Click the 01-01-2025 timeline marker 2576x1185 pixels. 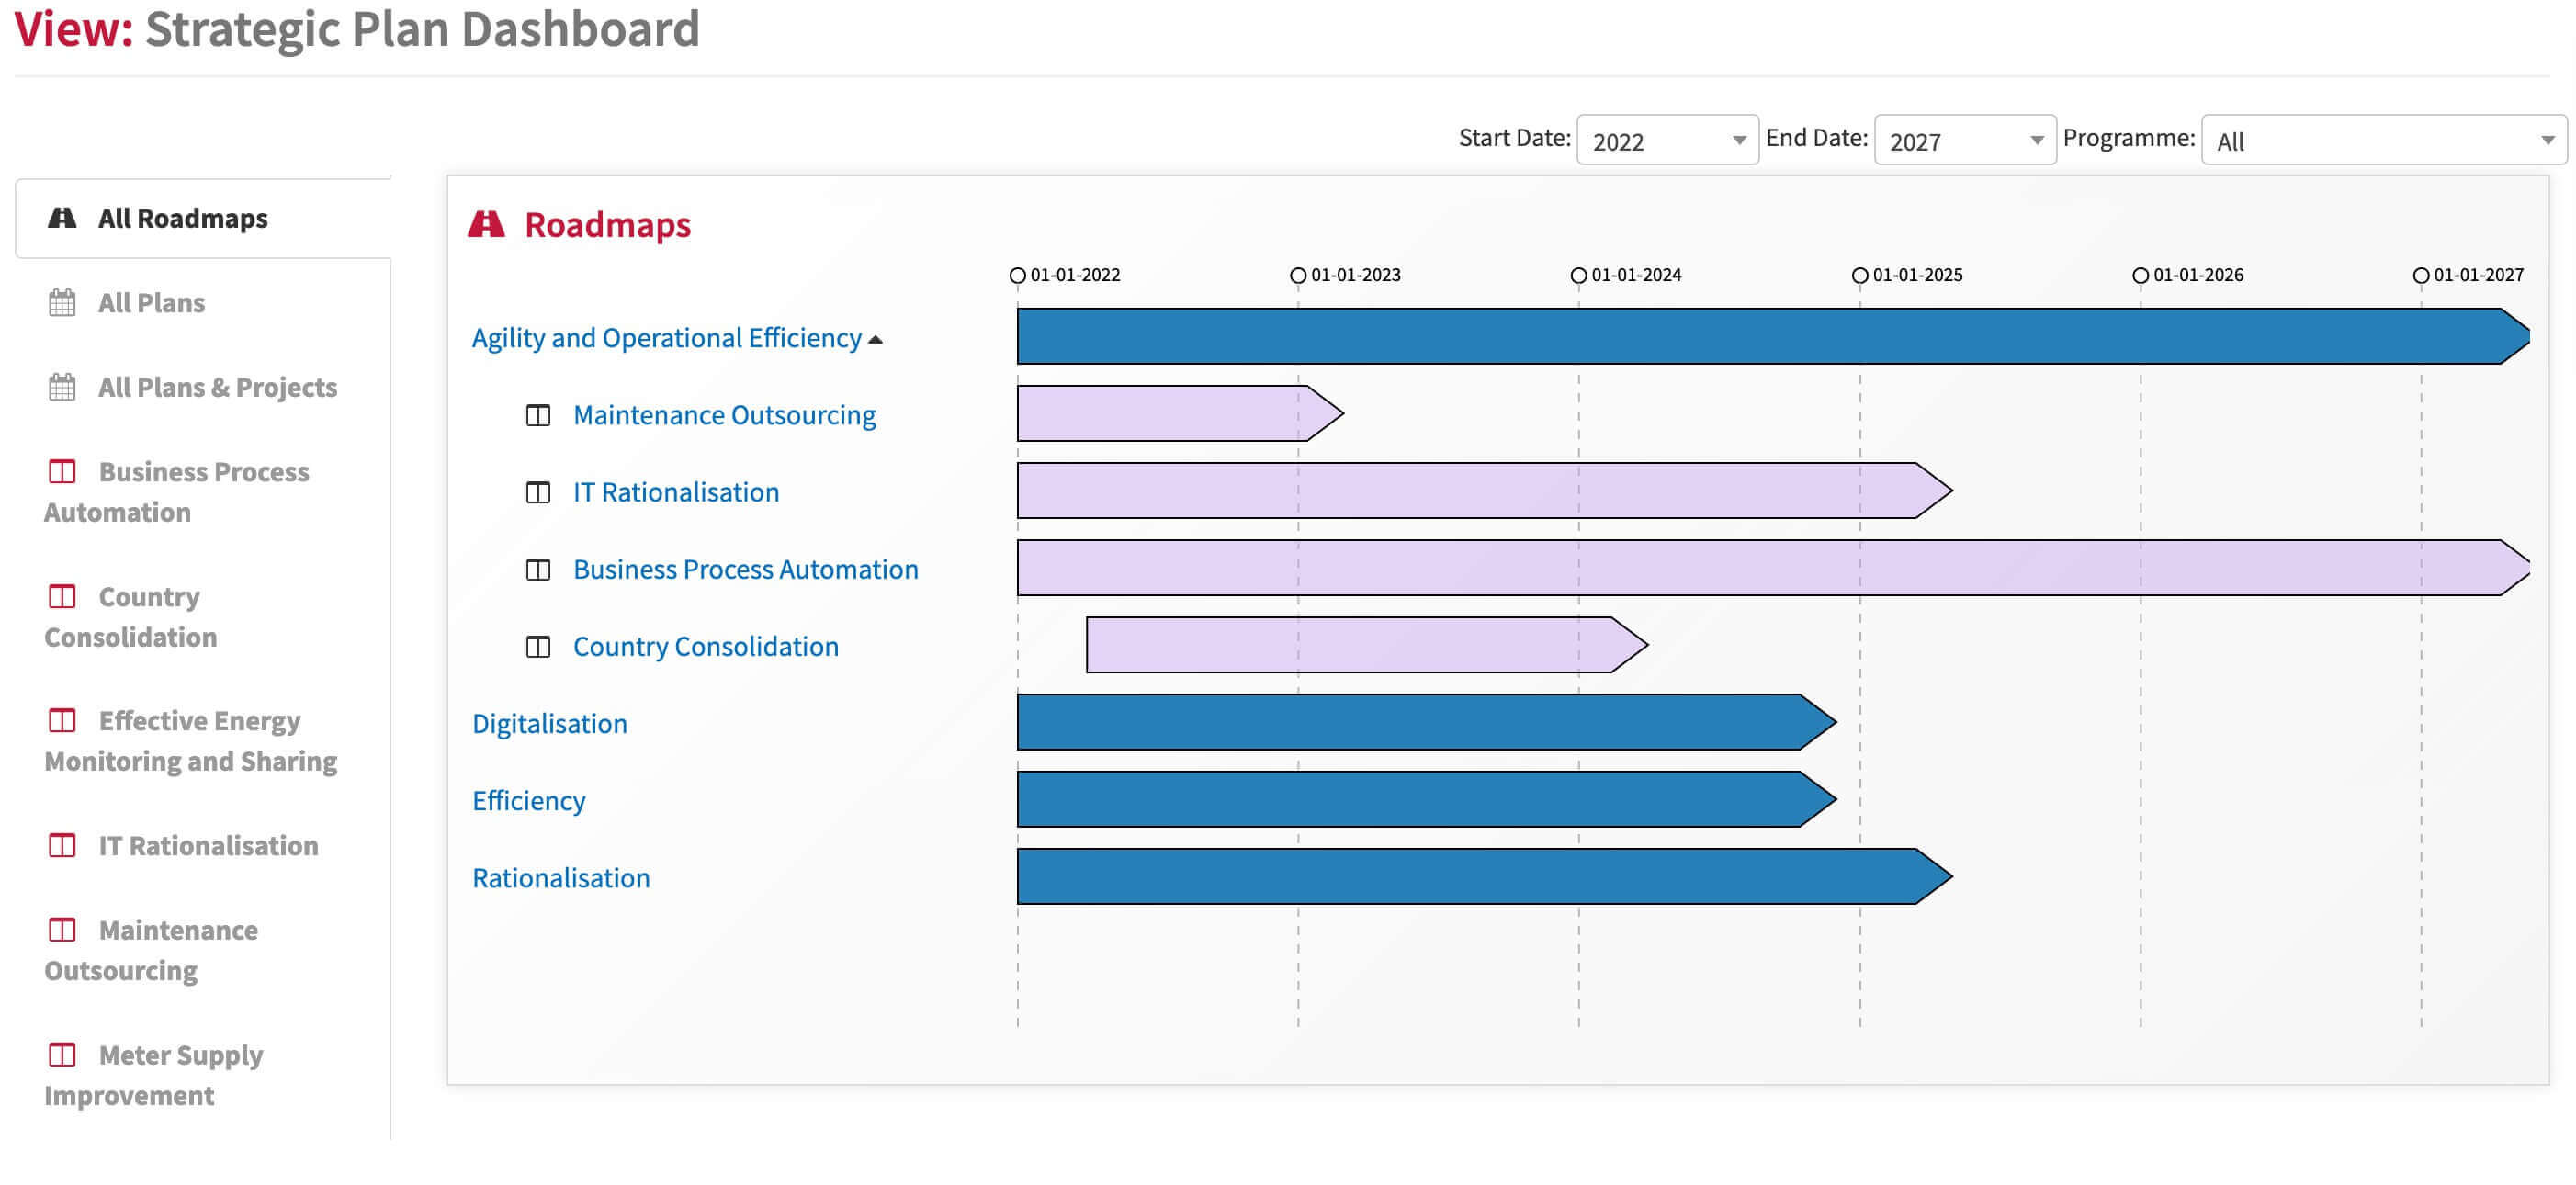click(1860, 275)
